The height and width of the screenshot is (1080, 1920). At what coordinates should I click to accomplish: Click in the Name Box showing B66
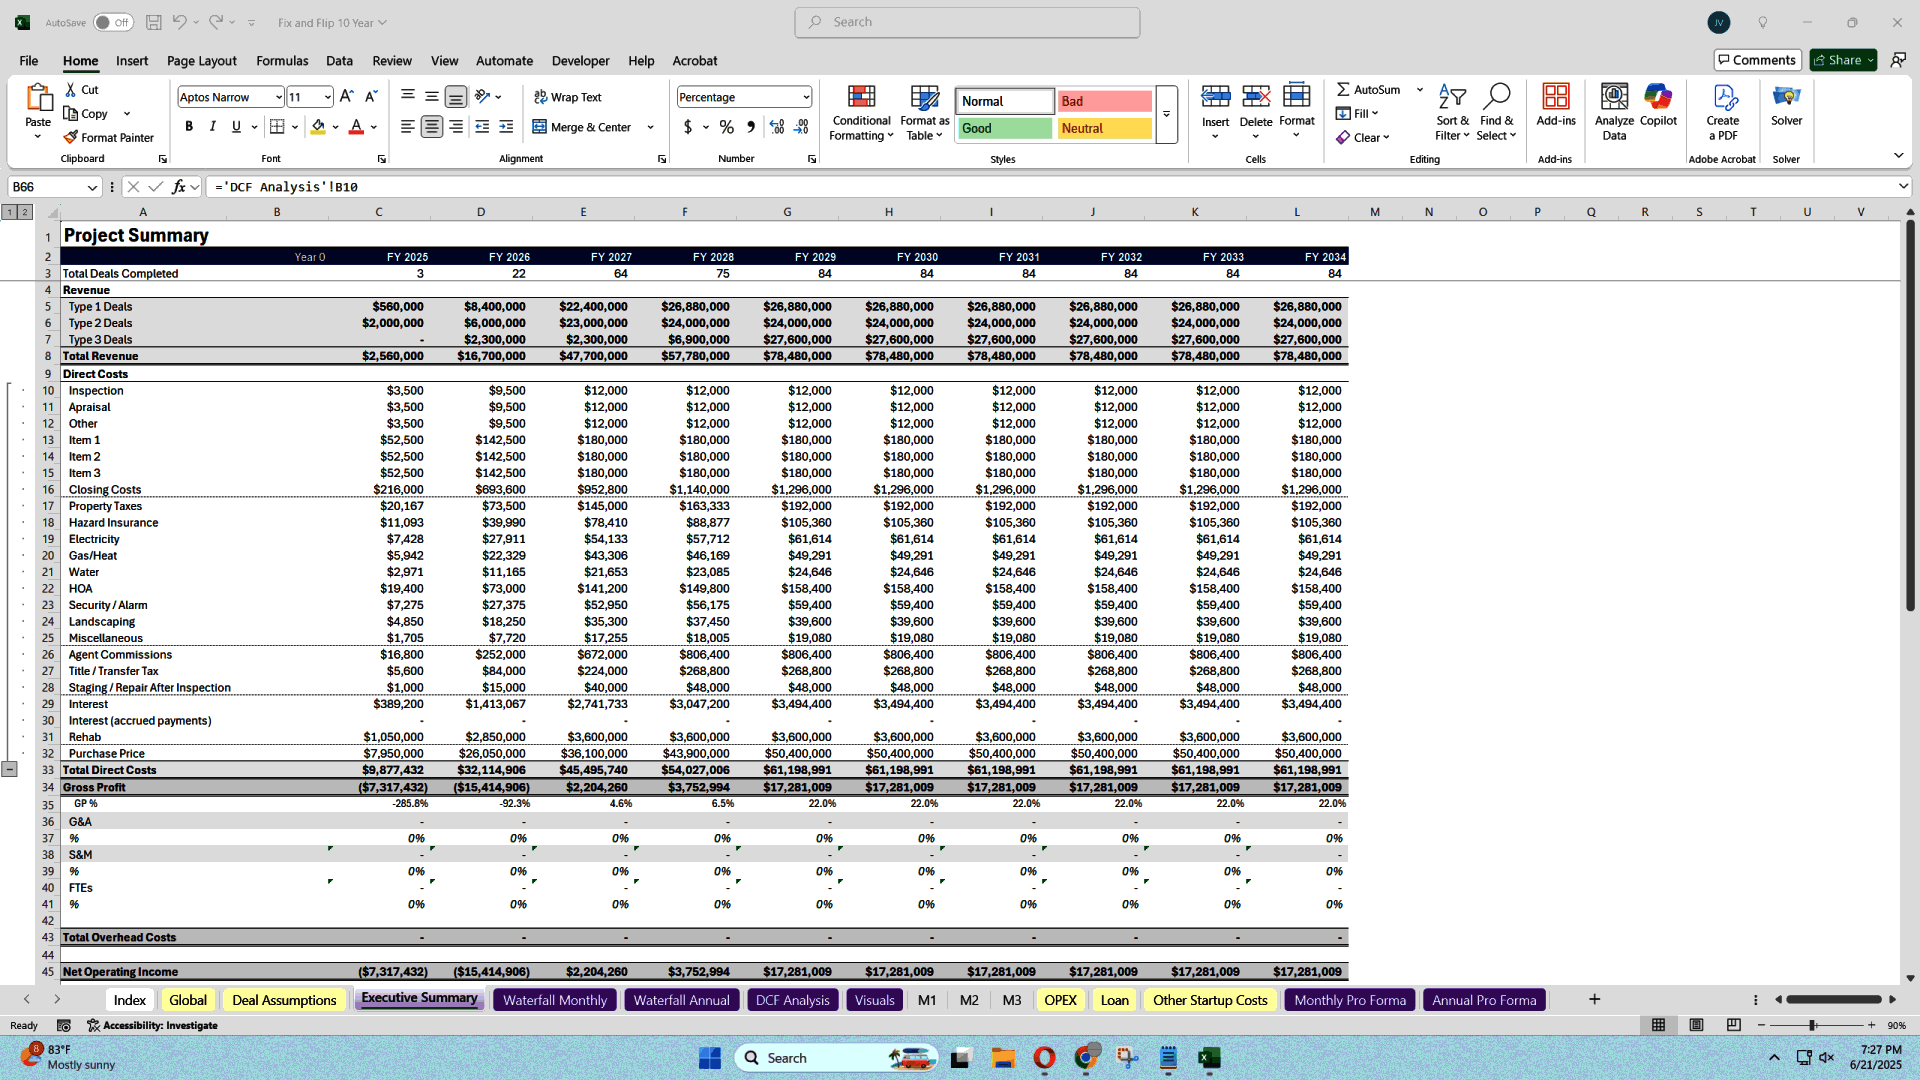coord(48,187)
